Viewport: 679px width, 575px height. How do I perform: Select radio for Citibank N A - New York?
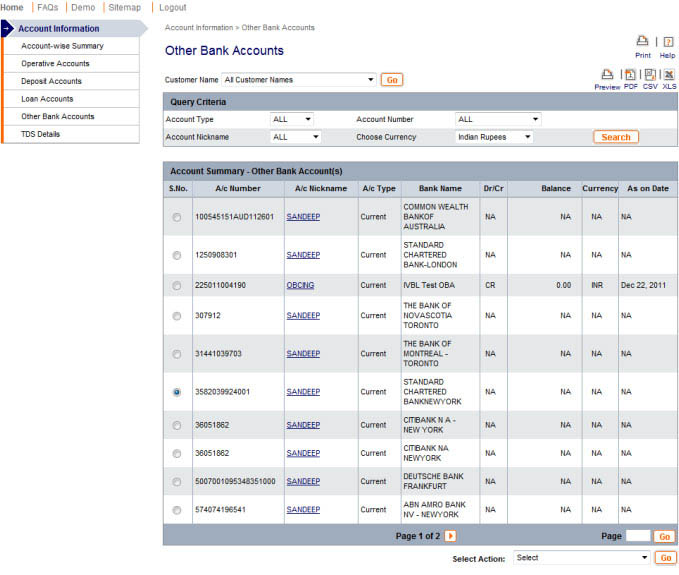pos(177,425)
